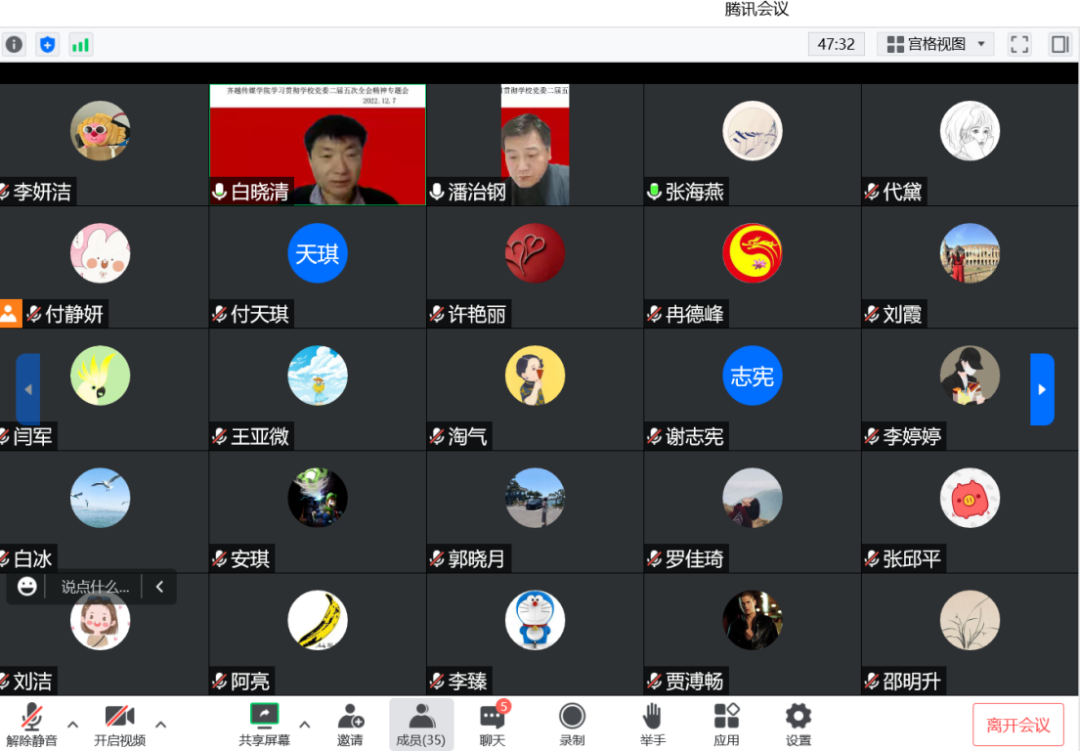Go to next page of participants
The height and width of the screenshot is (751, 1080).
1042,389
